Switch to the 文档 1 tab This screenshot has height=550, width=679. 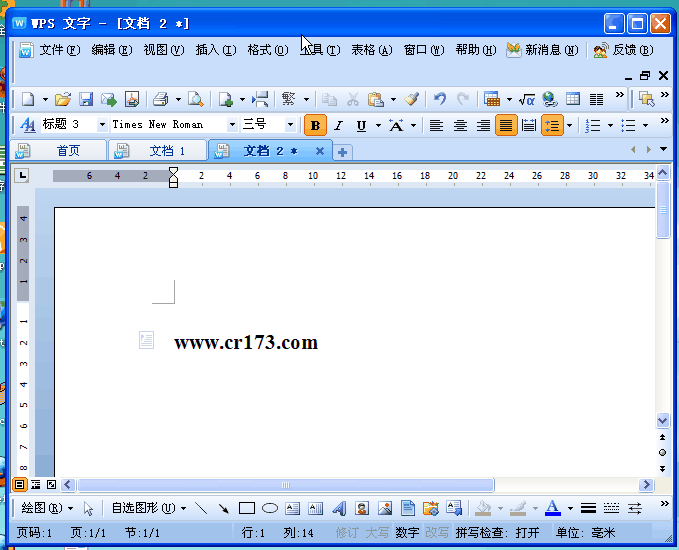[158, 151]
